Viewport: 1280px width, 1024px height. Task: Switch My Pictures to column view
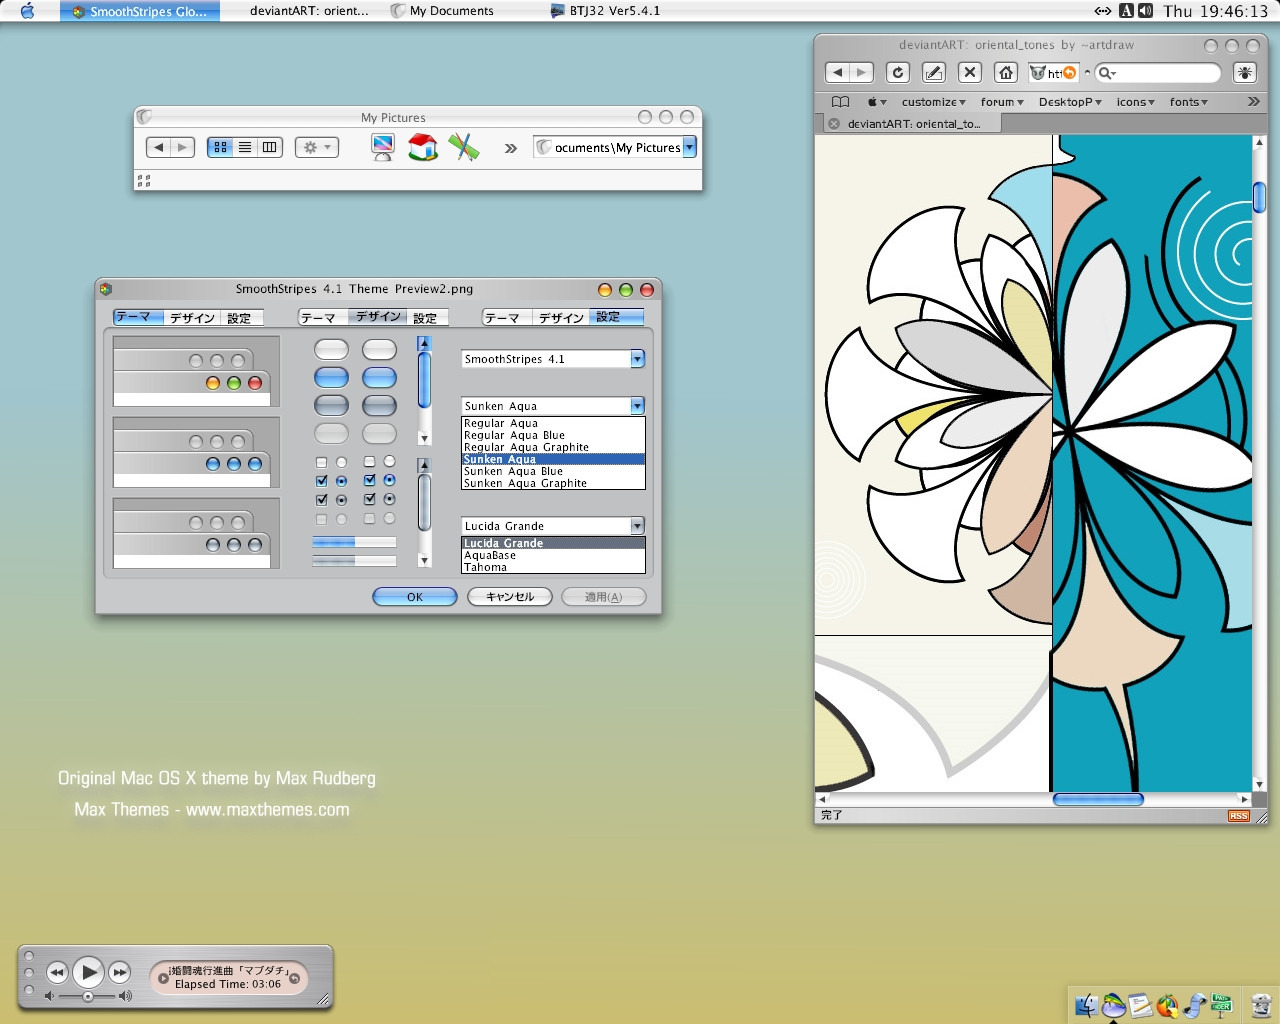pyautogui.click(x=270, y=147)
